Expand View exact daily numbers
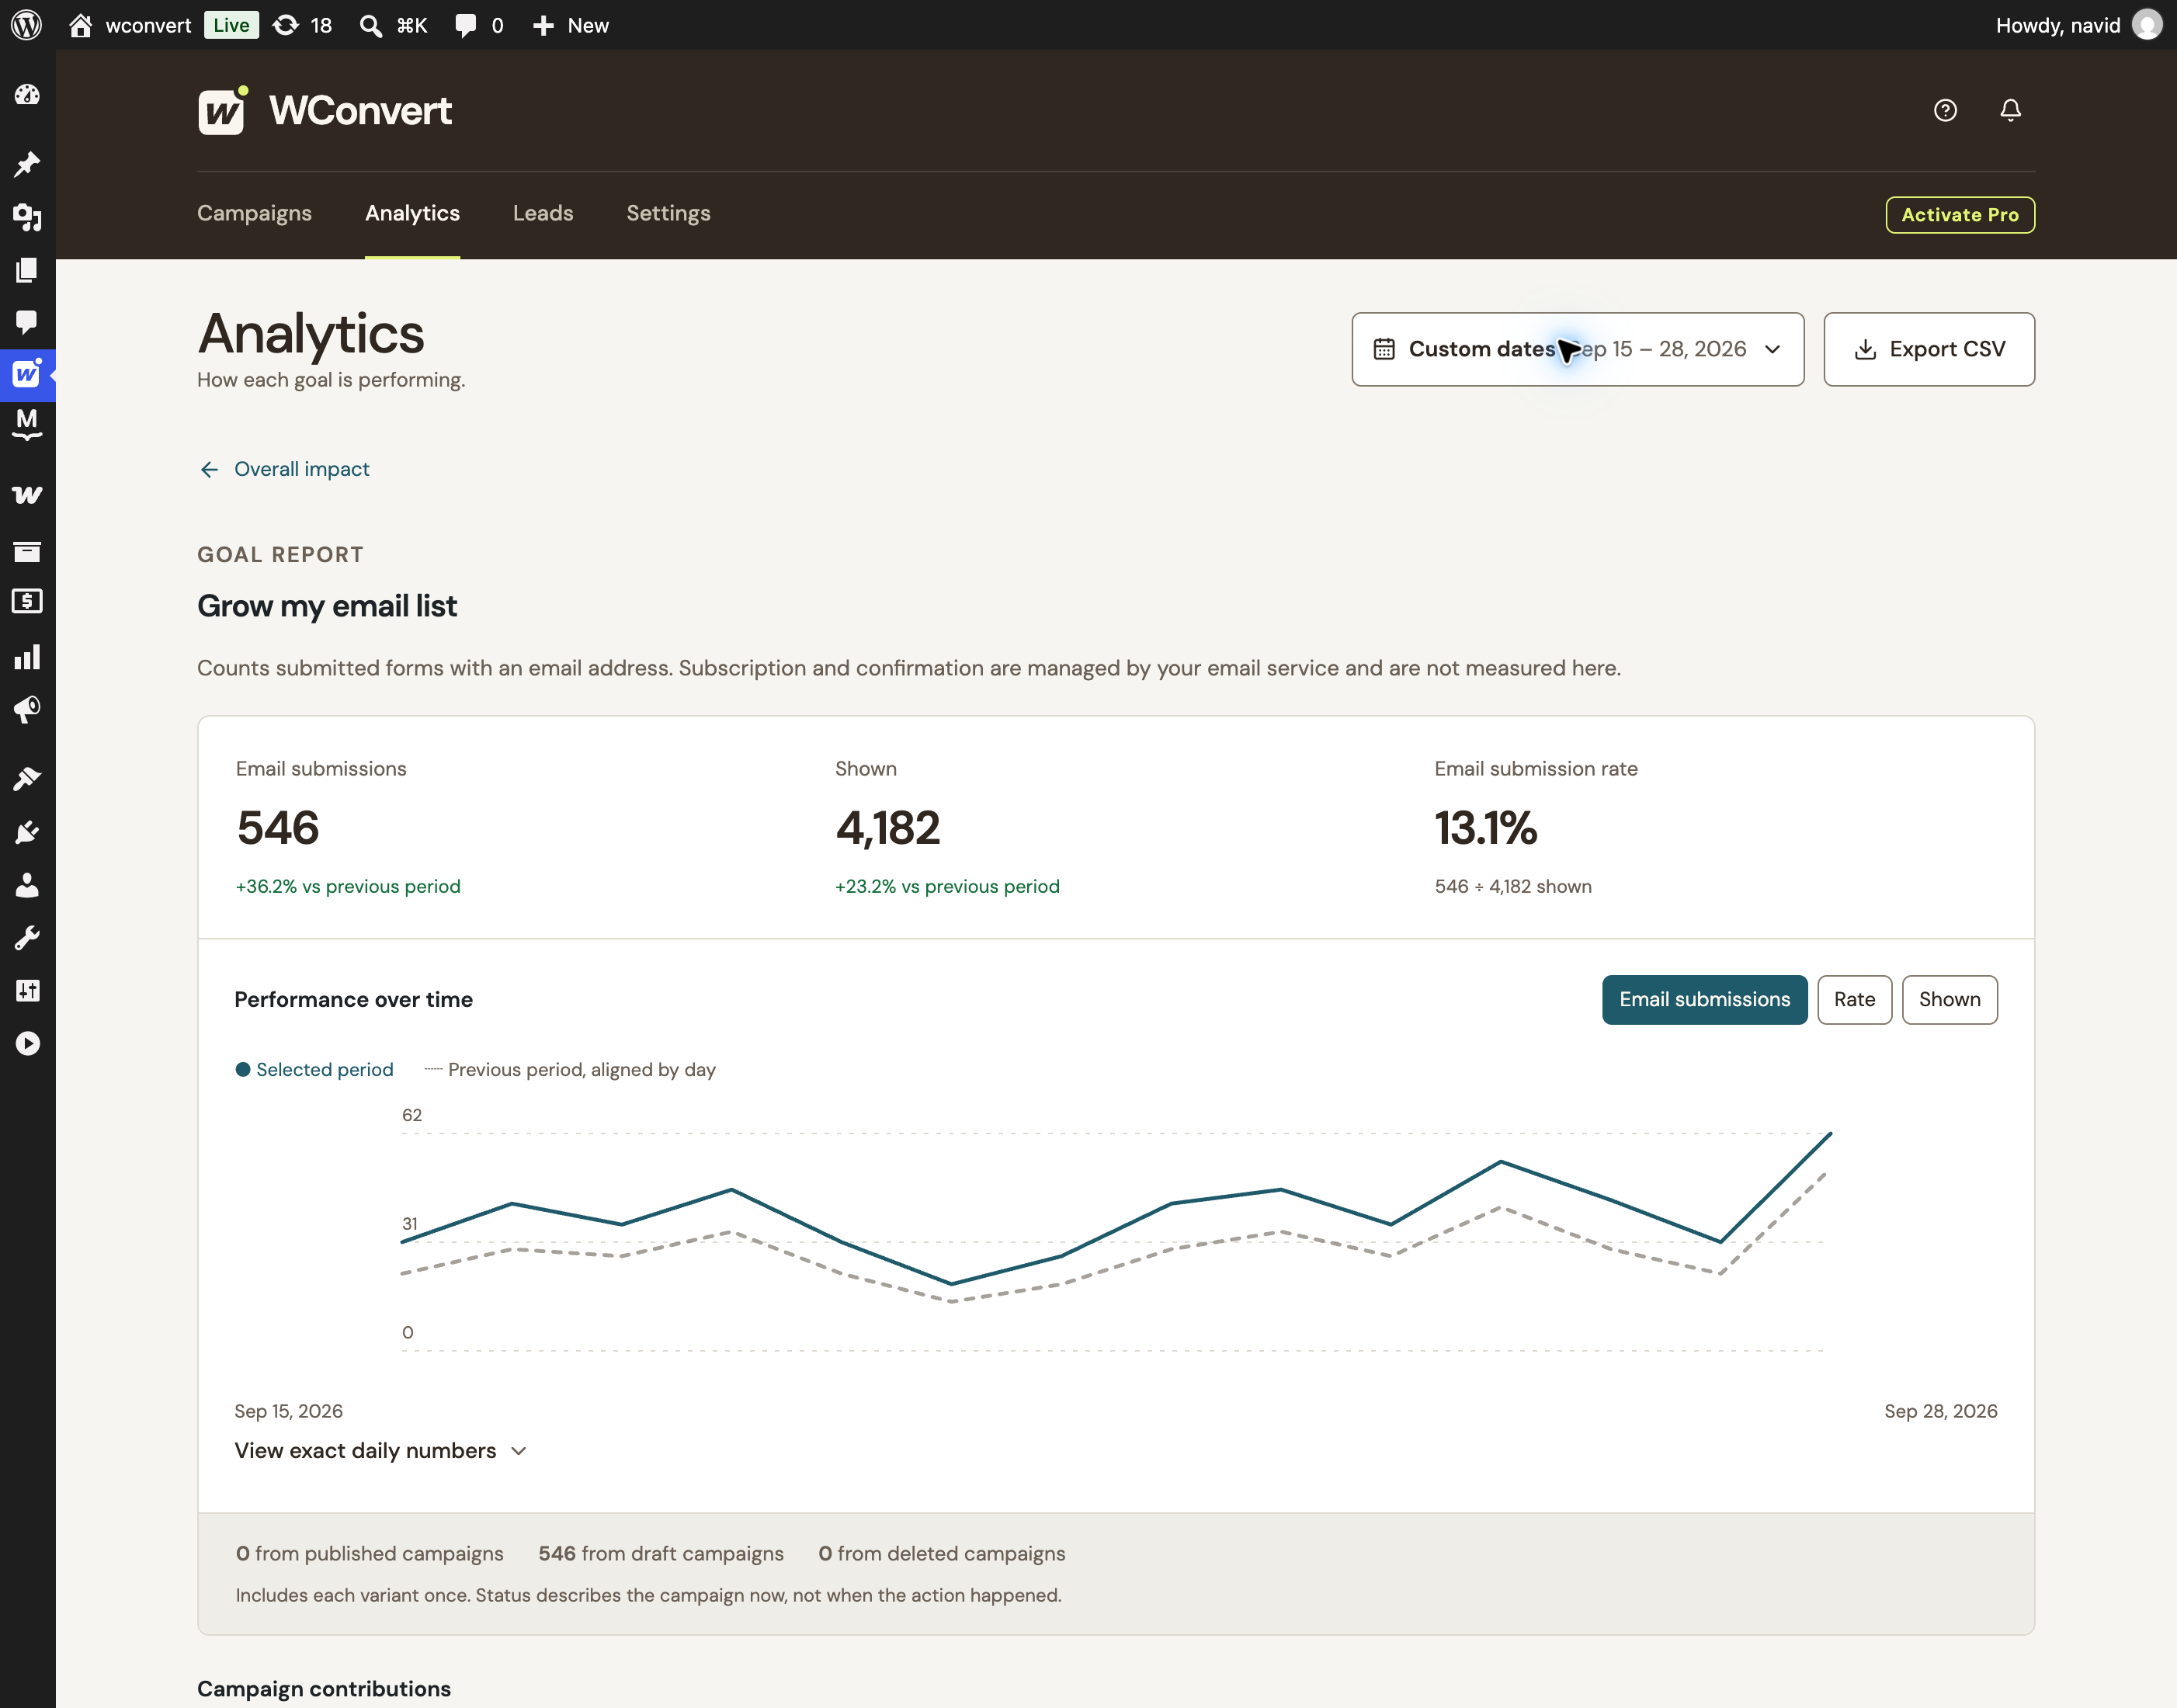Image resolution: width=2177 pixels, height=1708 pixels. coord(380,1450)
